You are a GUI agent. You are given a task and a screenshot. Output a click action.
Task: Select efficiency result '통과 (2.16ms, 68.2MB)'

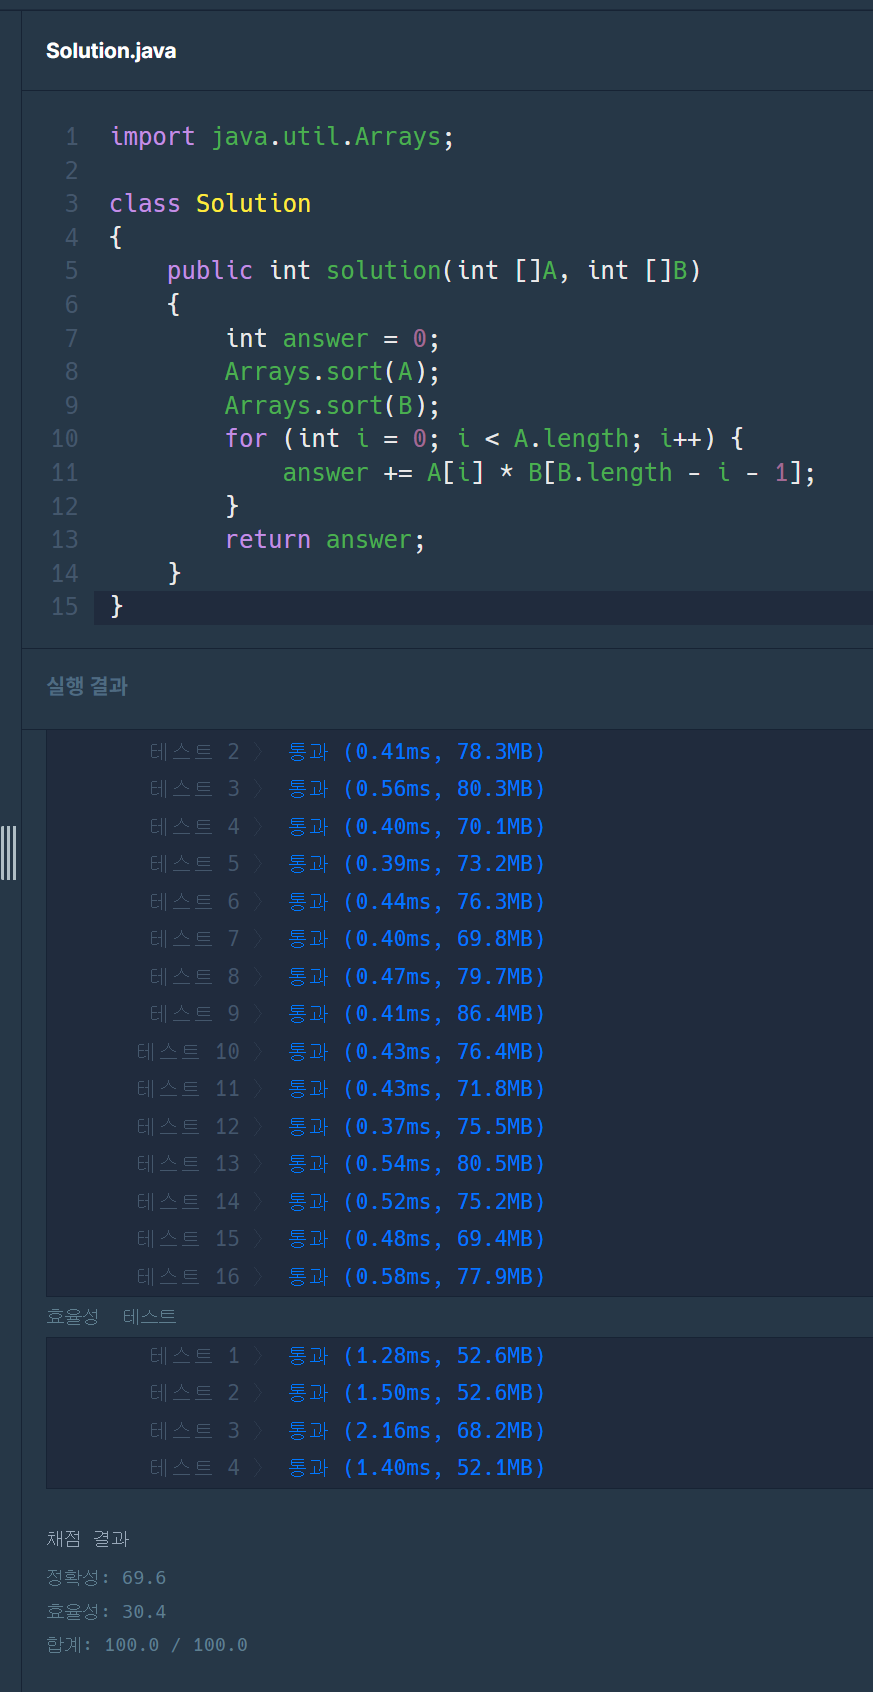coord(416,1430)
